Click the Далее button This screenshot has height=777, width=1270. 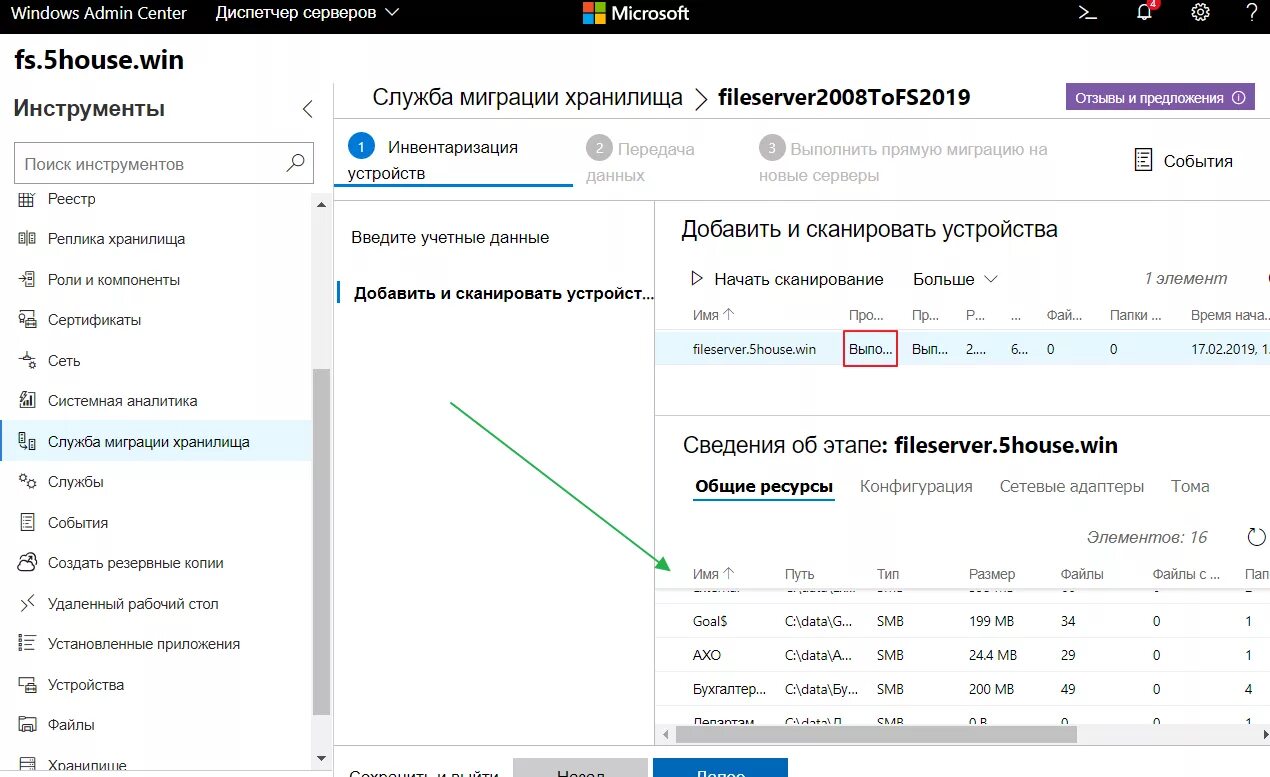pos(720,767)
